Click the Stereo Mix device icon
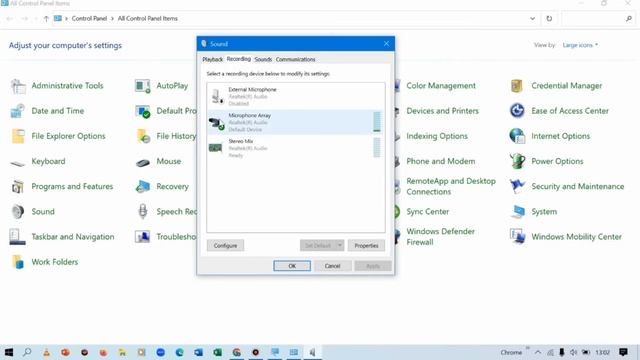Screen dimensions: 640x360 pyautogui.click(x=216, y=148)
